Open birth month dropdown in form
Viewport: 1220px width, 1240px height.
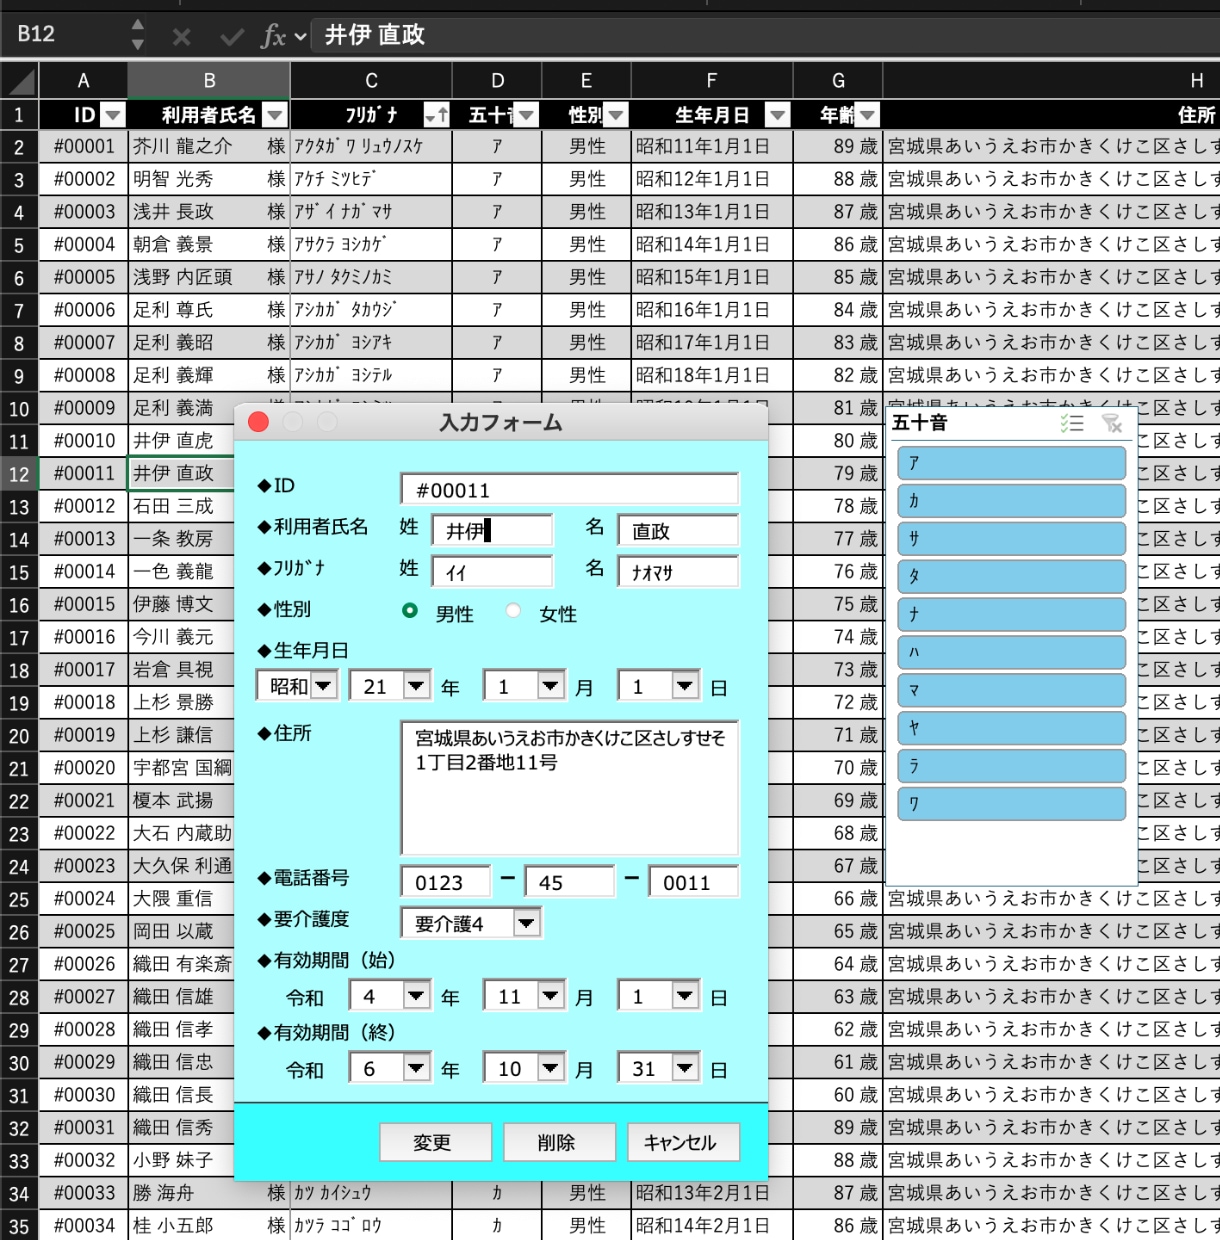point(551,686)
